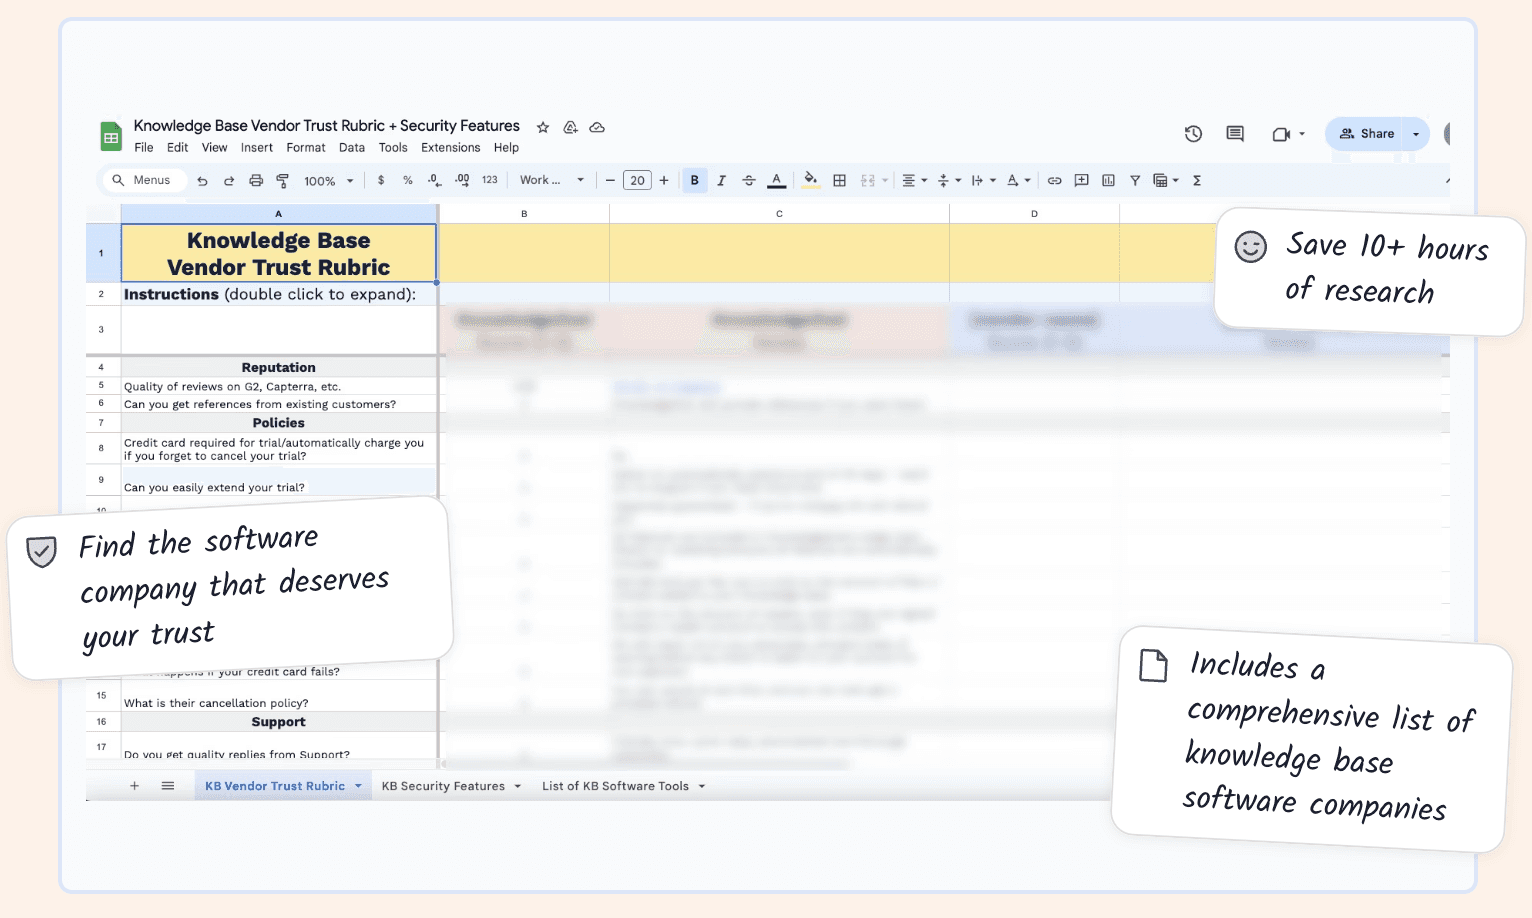The height and width of the screenshot is (918, 1532).
Task: Toggle bold formatting
Action: coord(694,180)
